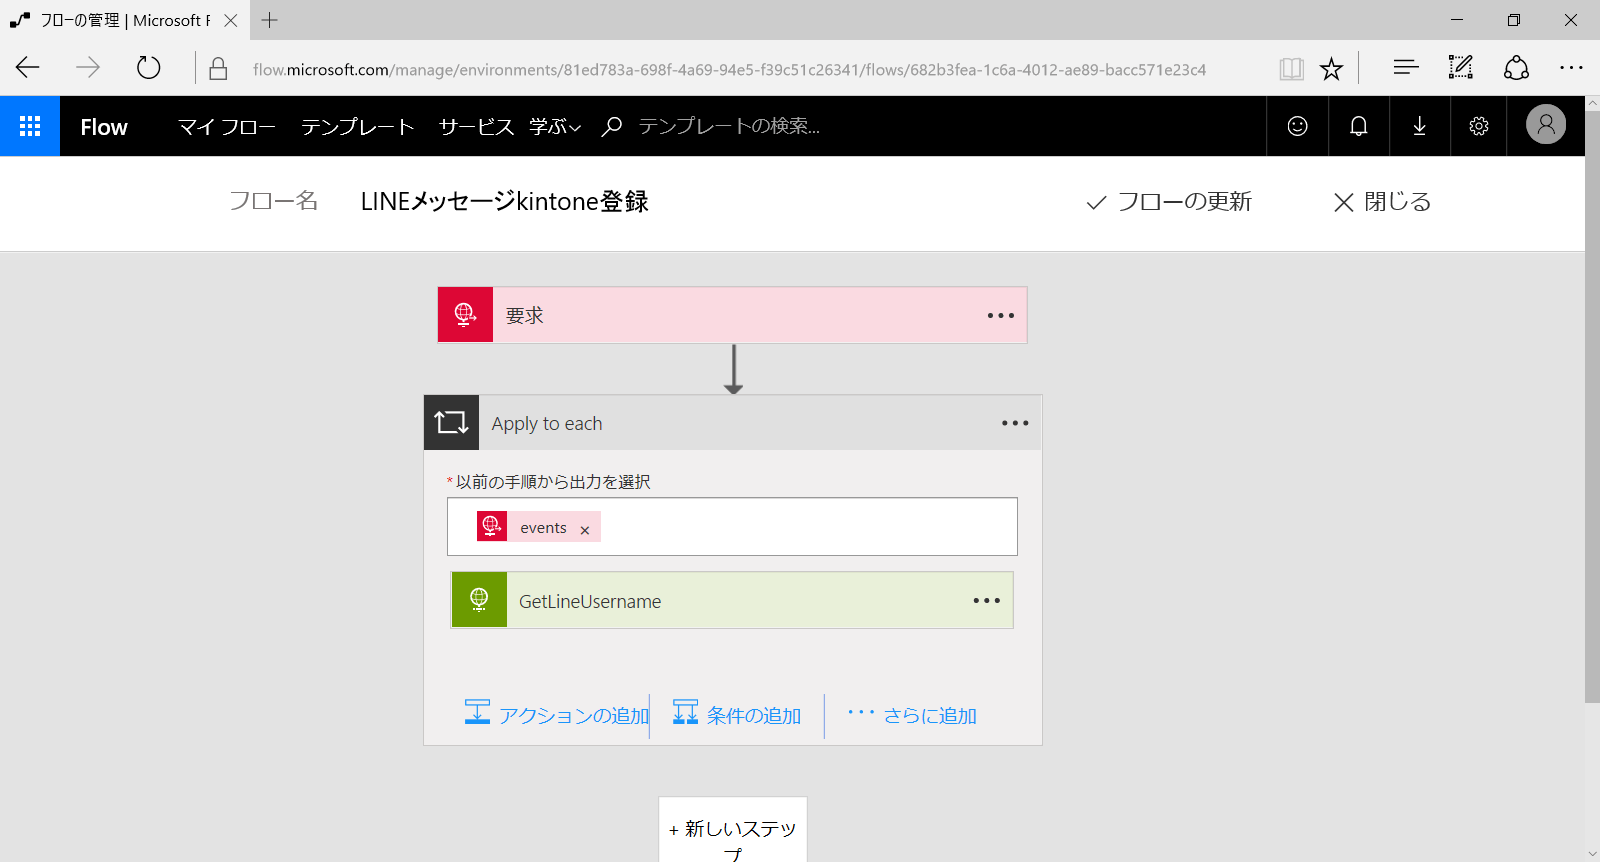Add this page to favorites star
The width and height of the screenshot is (1600, 862).
pos(1331,69)
